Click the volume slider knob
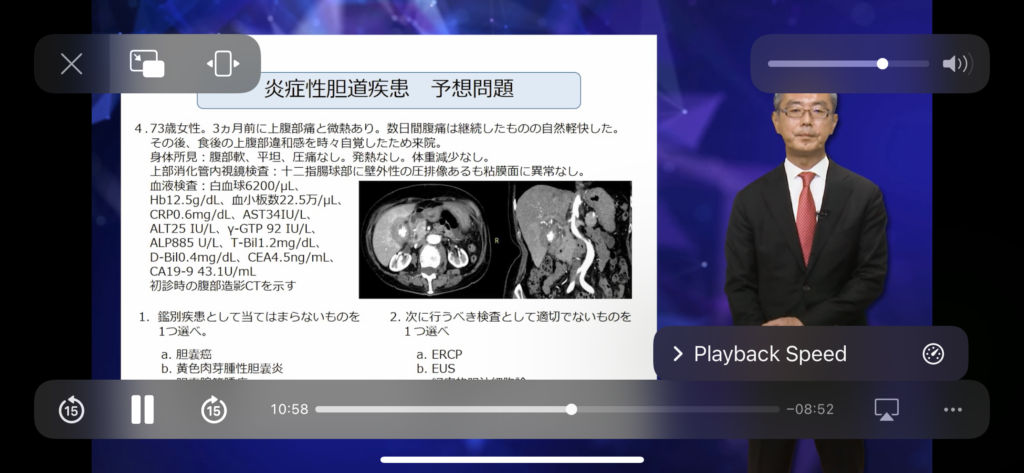 882,64
